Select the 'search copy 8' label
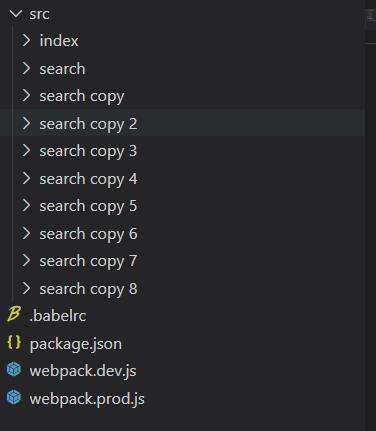The width and height of the screenshot is (376, 431). tap(88, 289)
